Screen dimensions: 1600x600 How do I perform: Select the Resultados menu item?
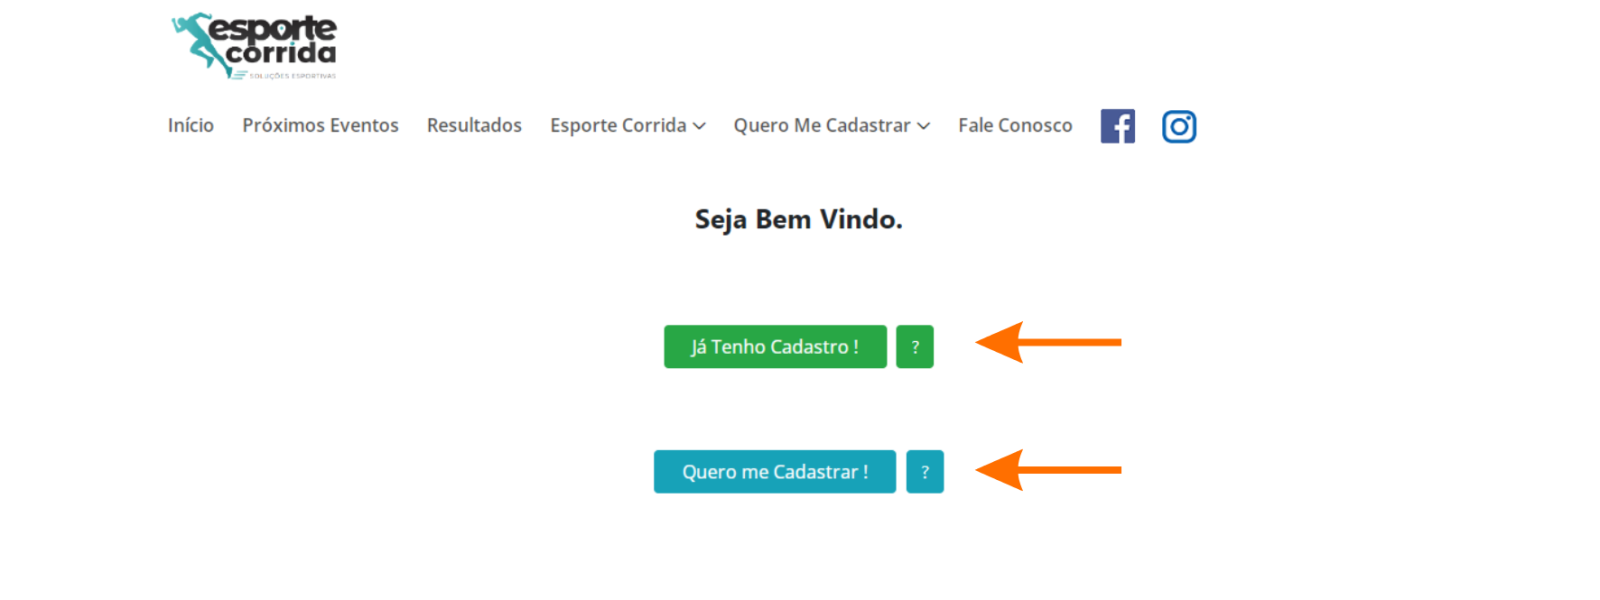(x=474, y=126)
